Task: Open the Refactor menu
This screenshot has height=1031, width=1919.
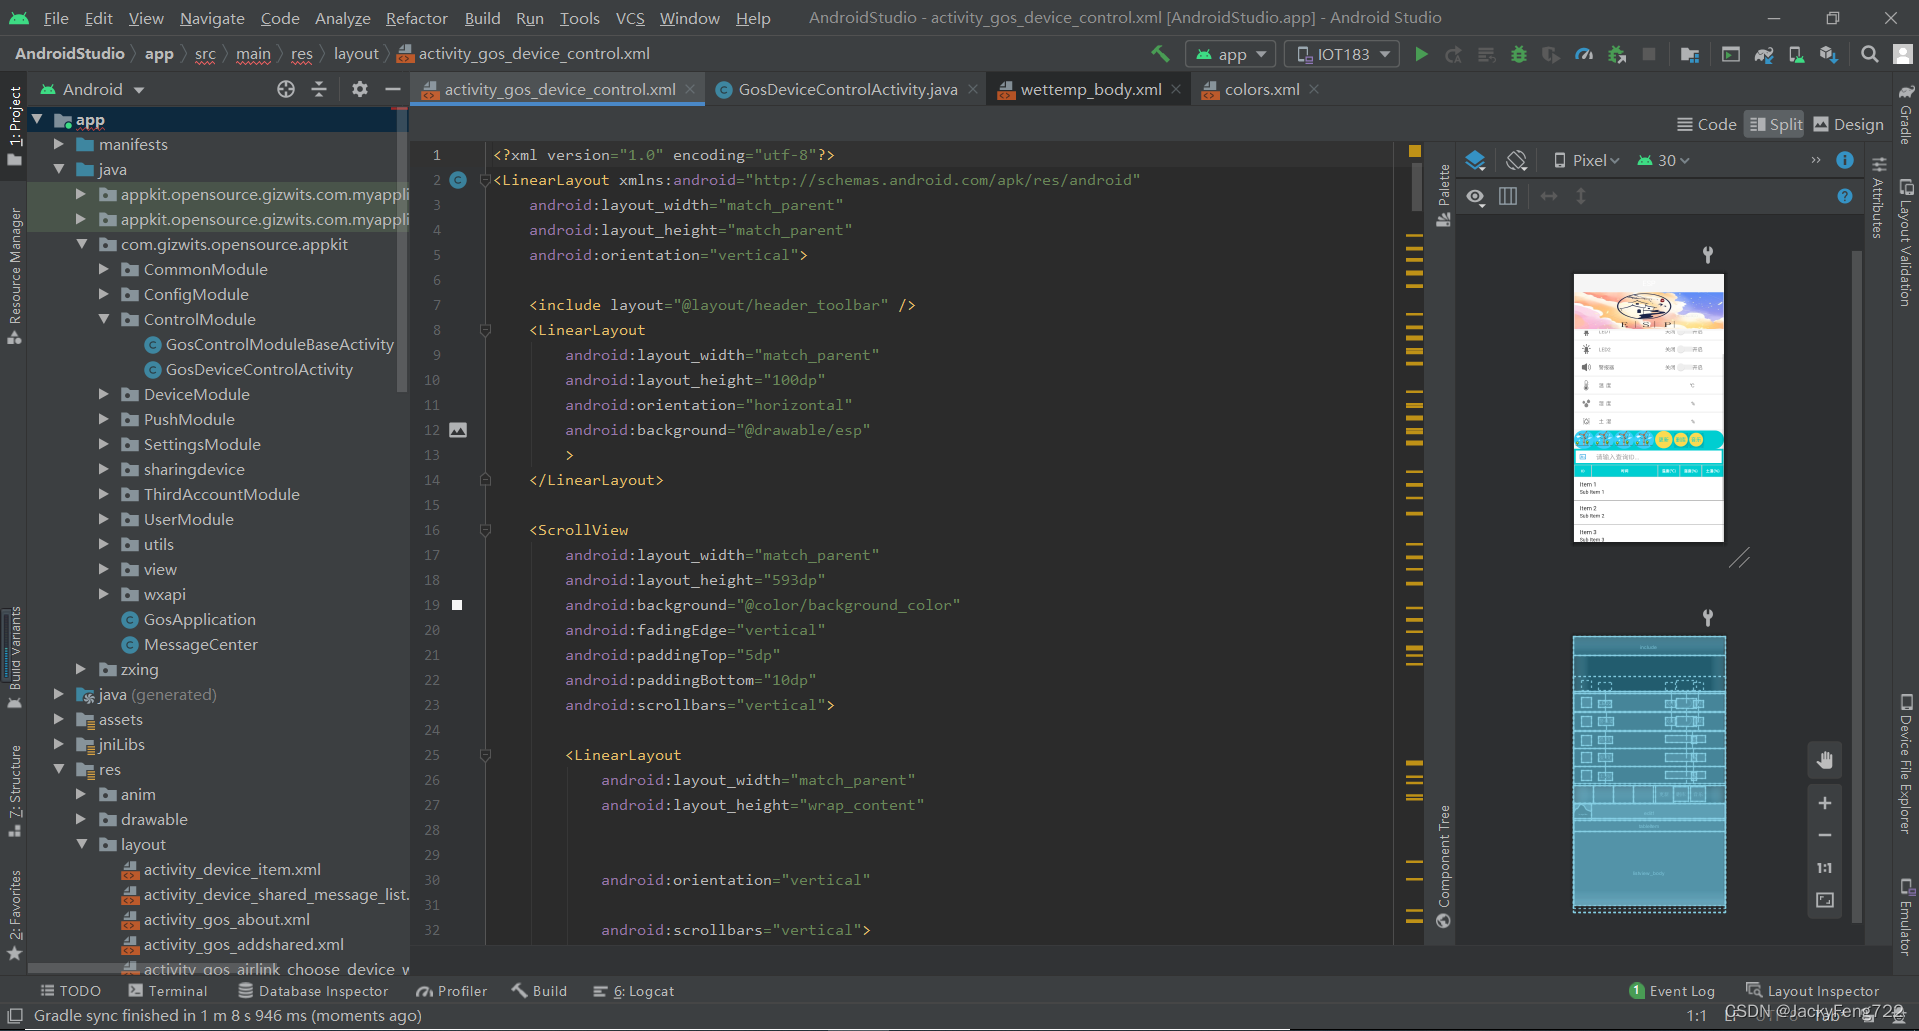Action: pyautogui.click(x=416, y=18)
